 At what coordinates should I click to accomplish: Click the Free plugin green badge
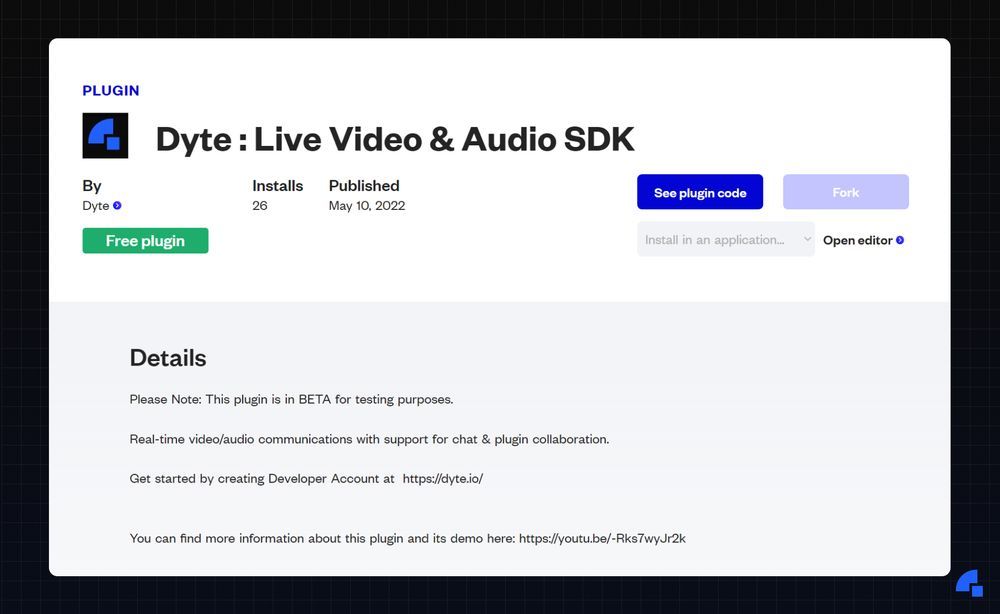click(145, 240)
